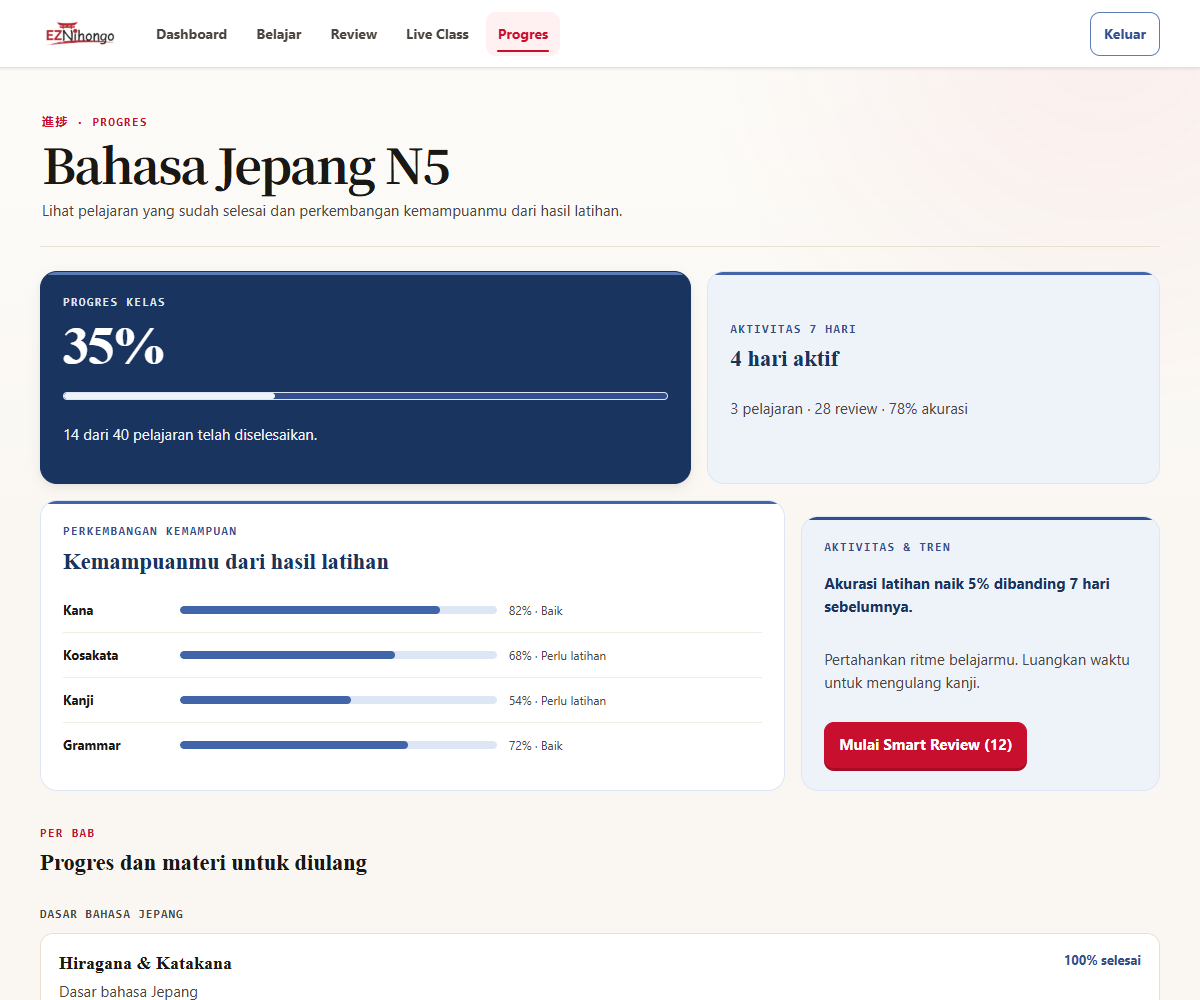1200x1000 pixels.
Task: Click the PROGRES KELAS label
Action: click(114, 302)
